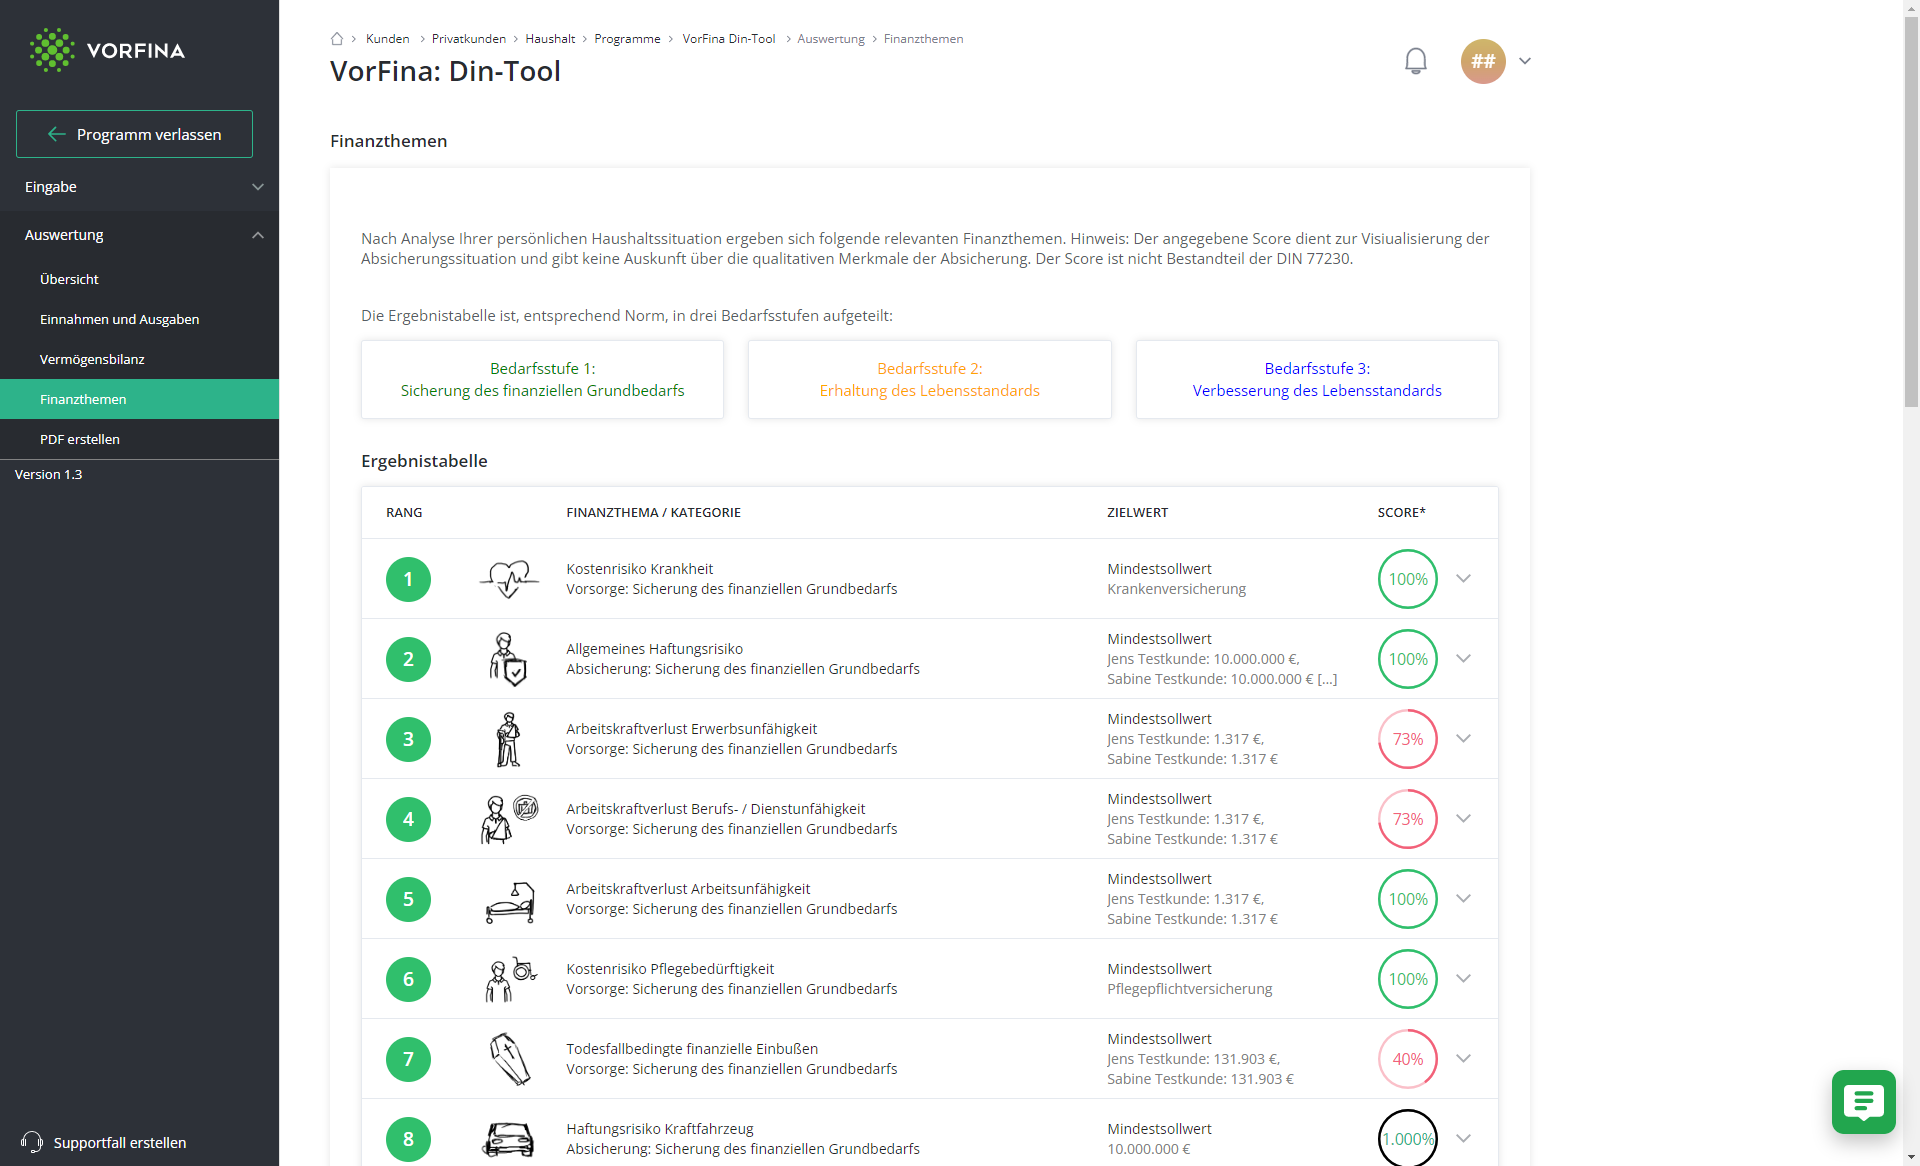Go to Privatkunden breadcrumb
1920x1166 pixels.
pos(469,39)
